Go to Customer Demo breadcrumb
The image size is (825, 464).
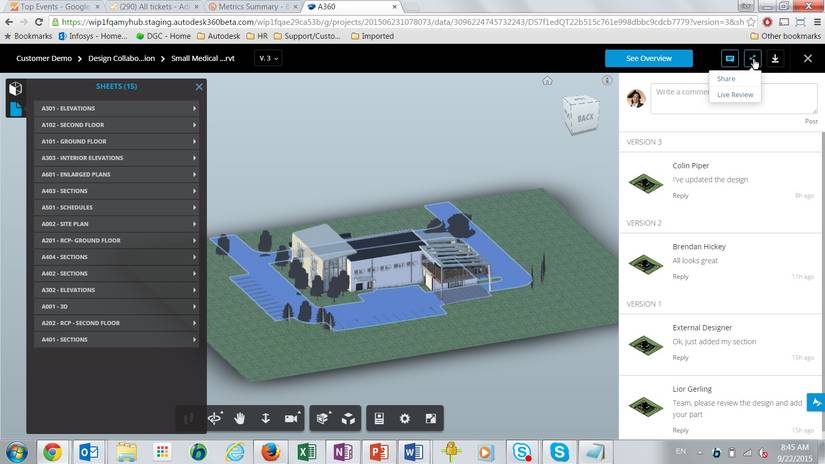(44, 58)
